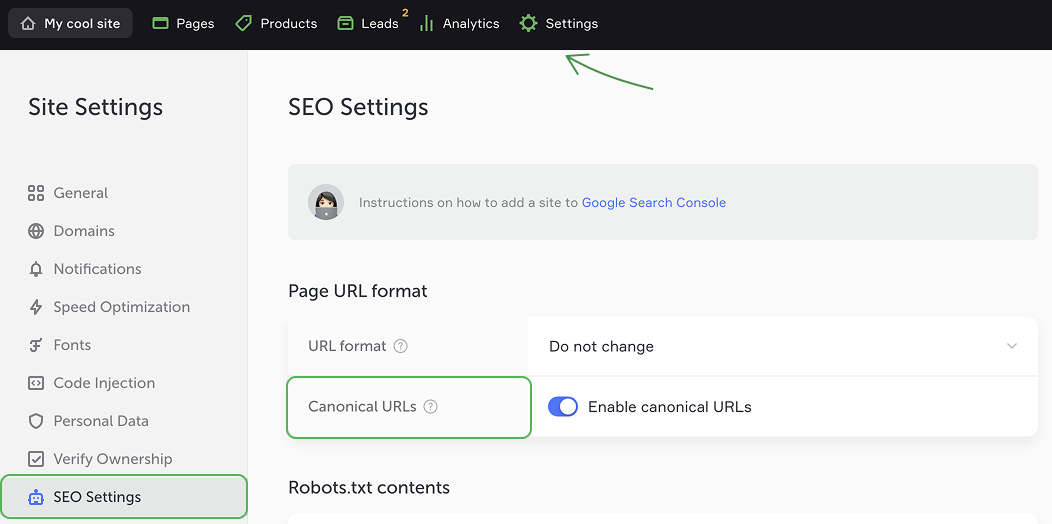Viewport: 1052px width, 524px height.
Task: Select General in site settings sidebar
Action: 80,193
